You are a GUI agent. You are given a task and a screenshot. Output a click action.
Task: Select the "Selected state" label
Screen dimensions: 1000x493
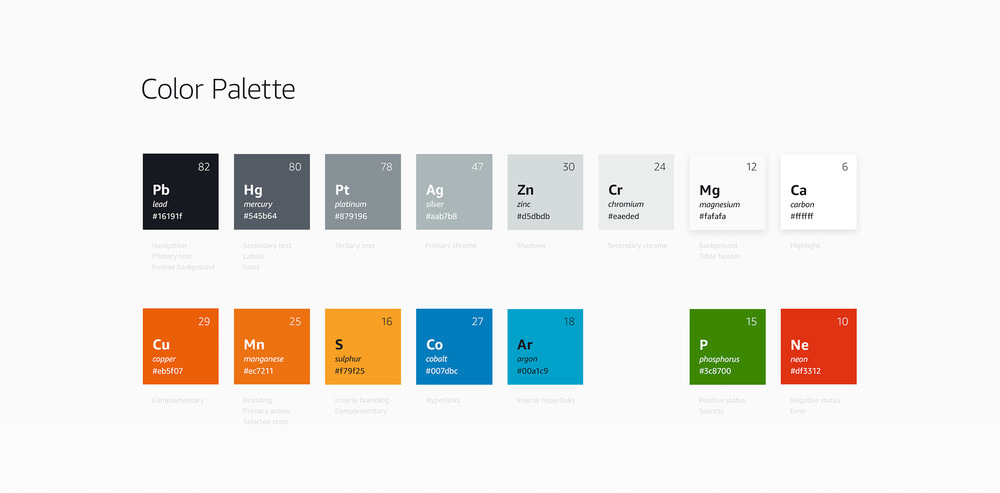point(266,422)
